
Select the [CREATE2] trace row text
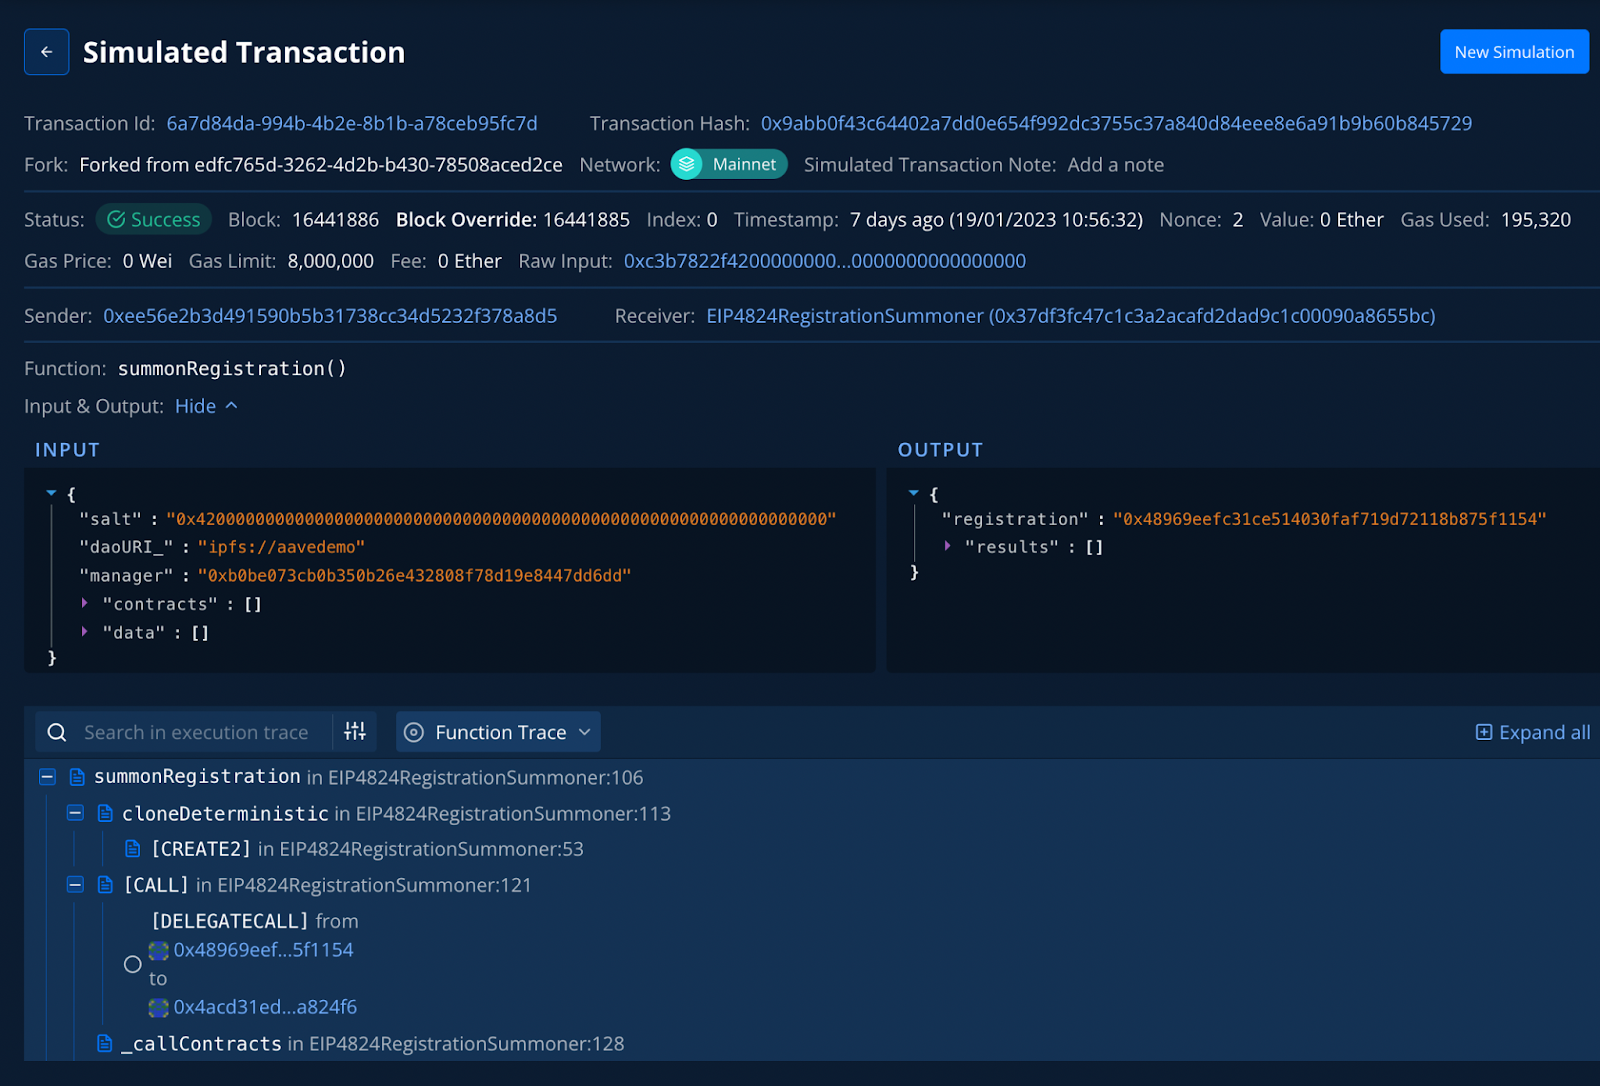201,849
